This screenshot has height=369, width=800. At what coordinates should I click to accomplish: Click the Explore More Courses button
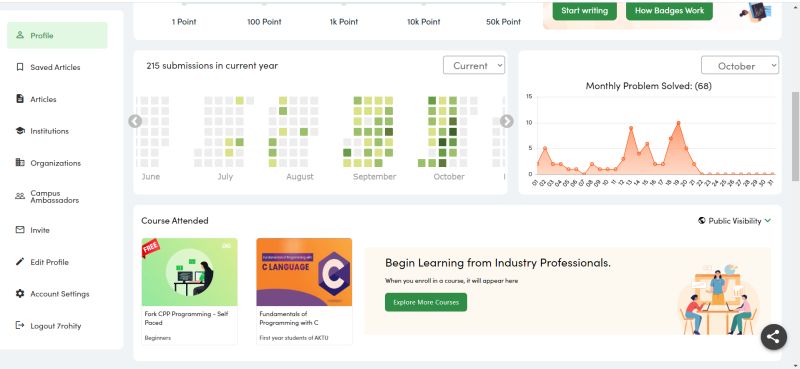(426, 302)
